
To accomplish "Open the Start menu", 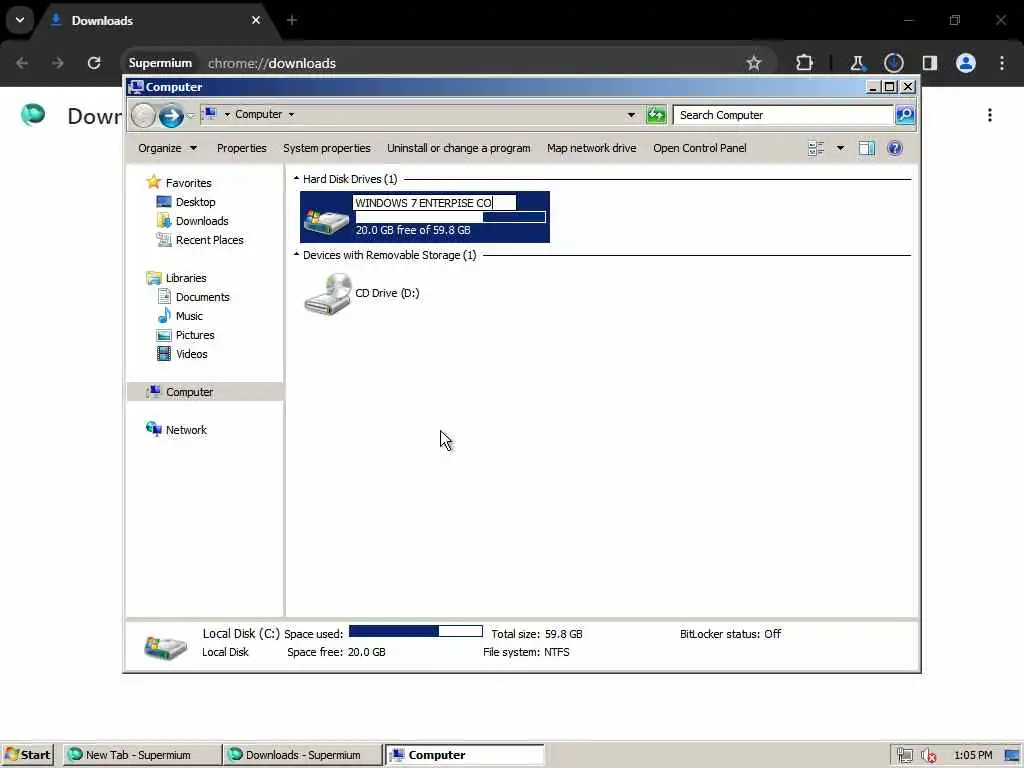I will coord(27,755).
